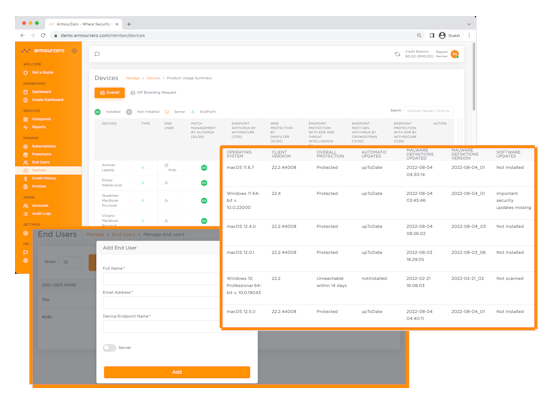553x400 pixels.
Task: Open Invoices in the sidebar
Action: (x=39, y=186)
